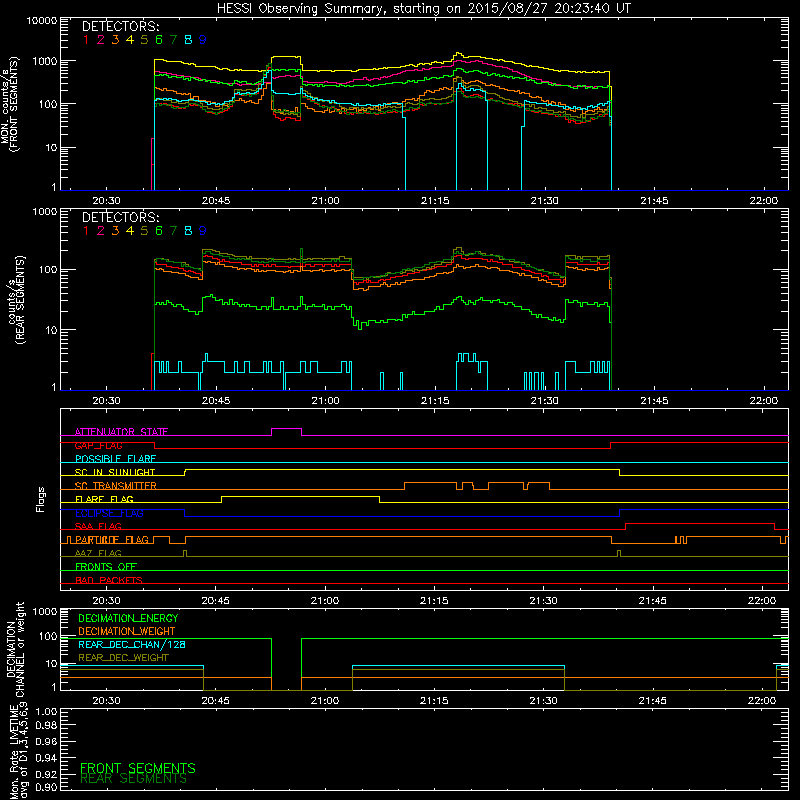Select detector number 6 in the rear segments legend
The width and height of the screenshot is (800, 800).
coord(159,231)
